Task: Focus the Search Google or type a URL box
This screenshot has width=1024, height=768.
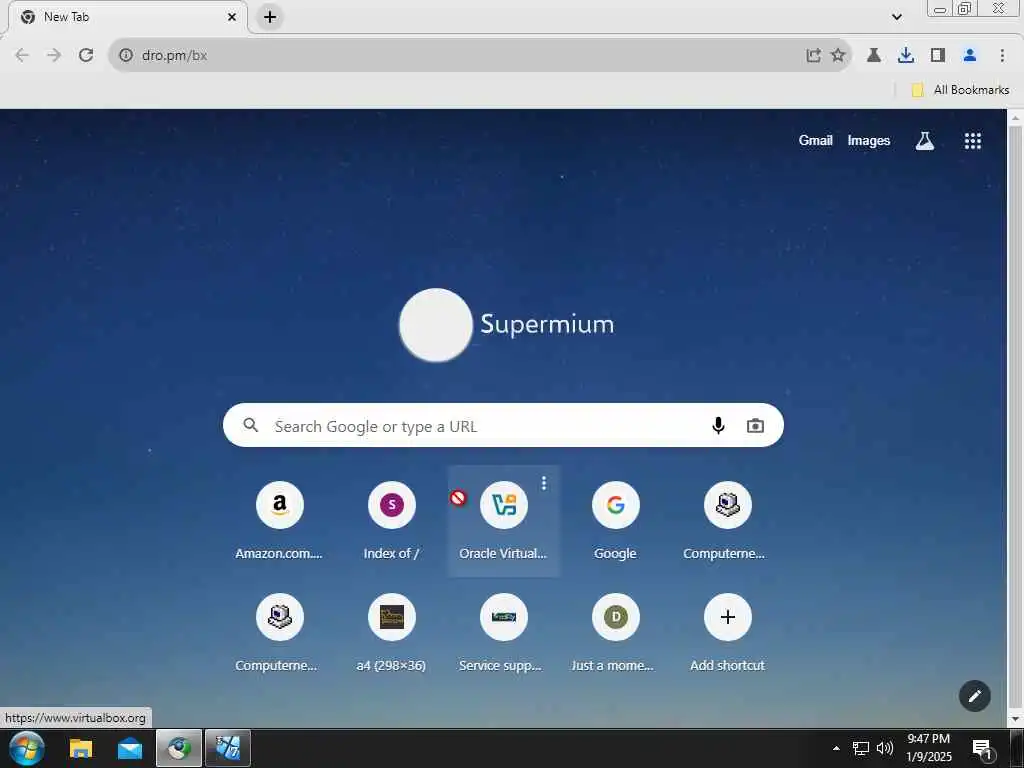Action: [x=503, y=425]
